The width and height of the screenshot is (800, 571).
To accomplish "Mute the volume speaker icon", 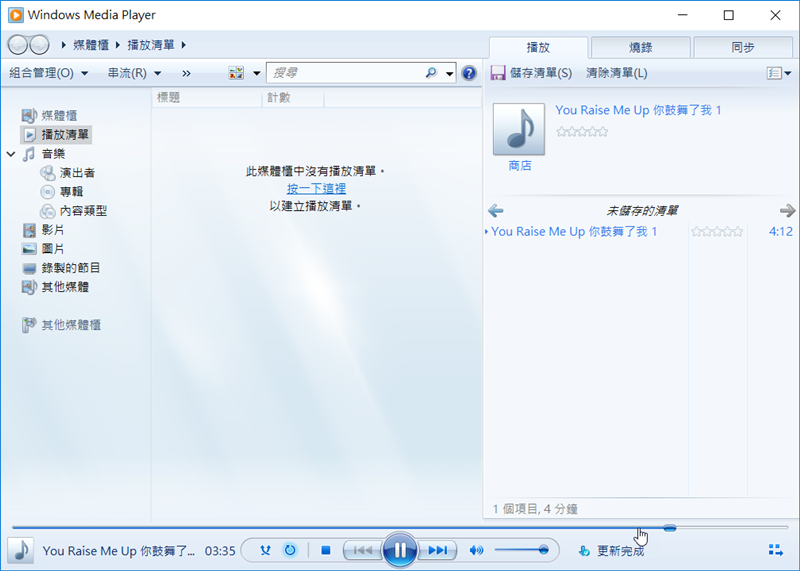I will pyautogui.click(x=476, y=550).
